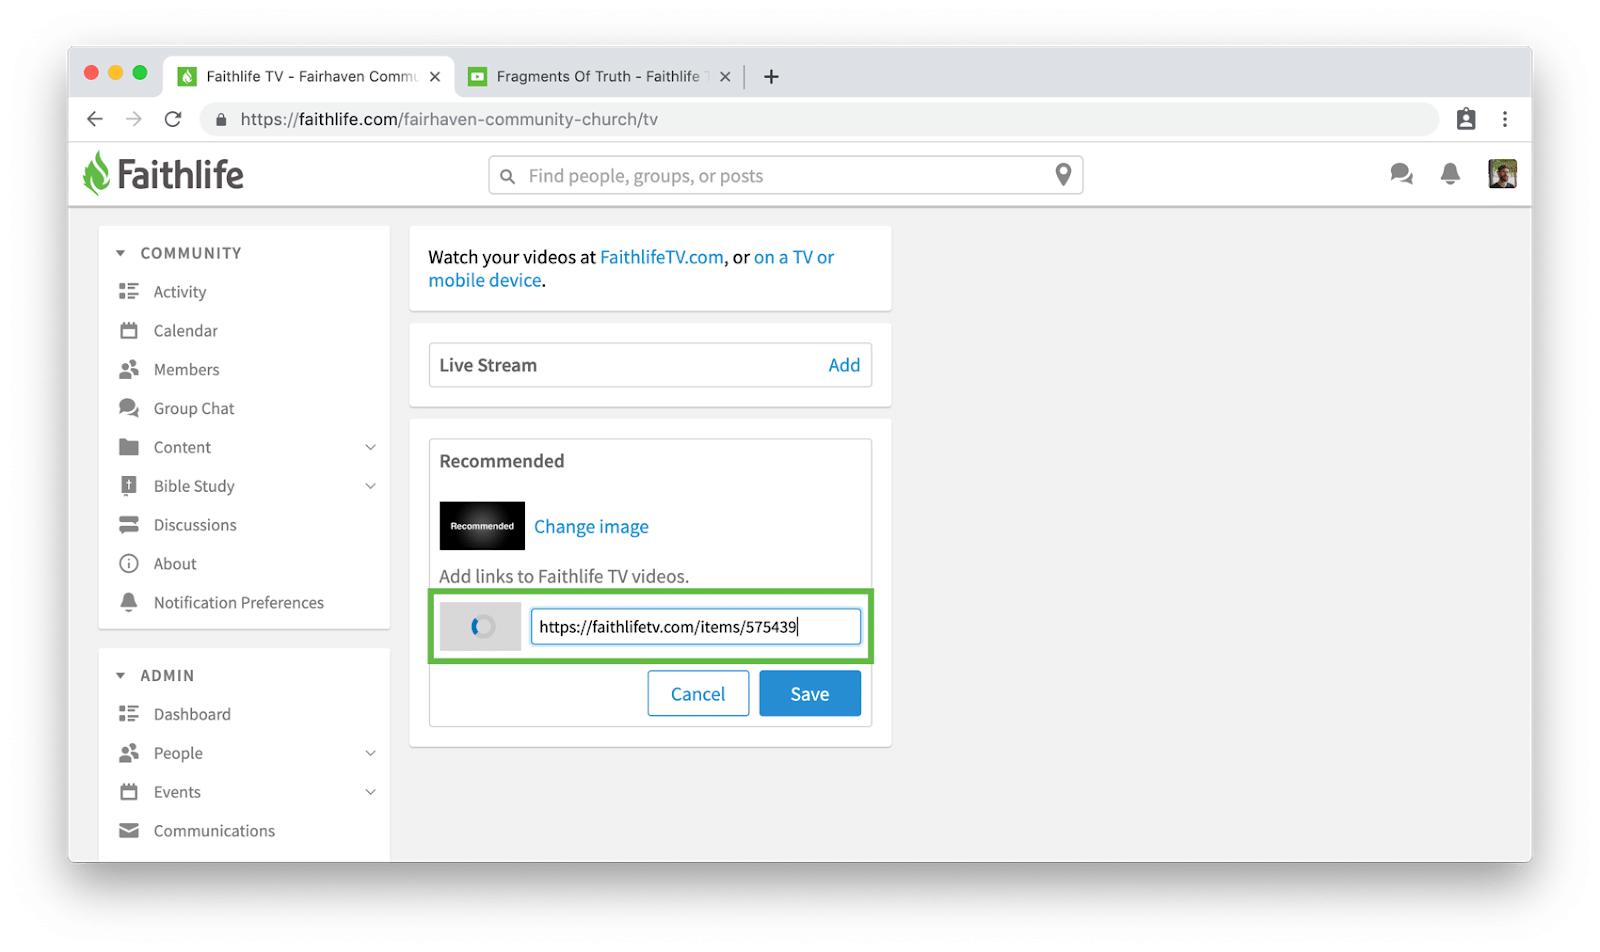Viewport: 1600px width, 952px height.
Task: Open the Calendar icon in Community sidebar
Action: (129, 330)
